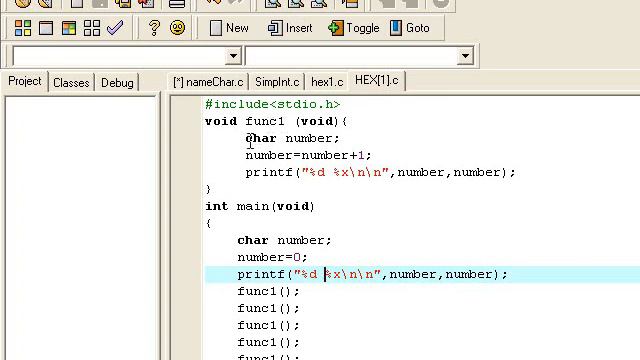
Task: Click the func1(); call right below highlighted printf
Action: click(x=268, y=291)
